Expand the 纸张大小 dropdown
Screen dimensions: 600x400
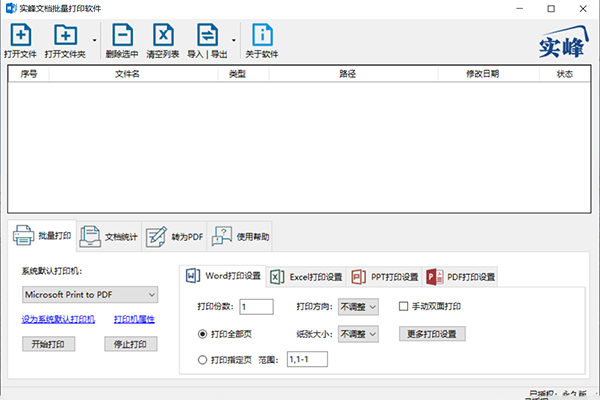[359, 333]
